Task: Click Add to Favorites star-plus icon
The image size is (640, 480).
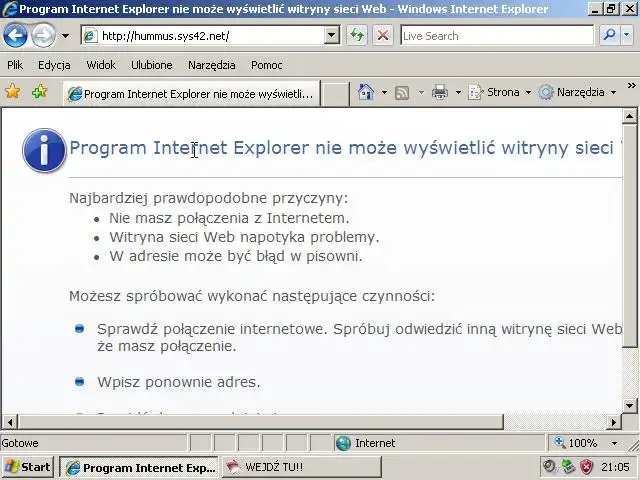Action: [x=40, y=91]
